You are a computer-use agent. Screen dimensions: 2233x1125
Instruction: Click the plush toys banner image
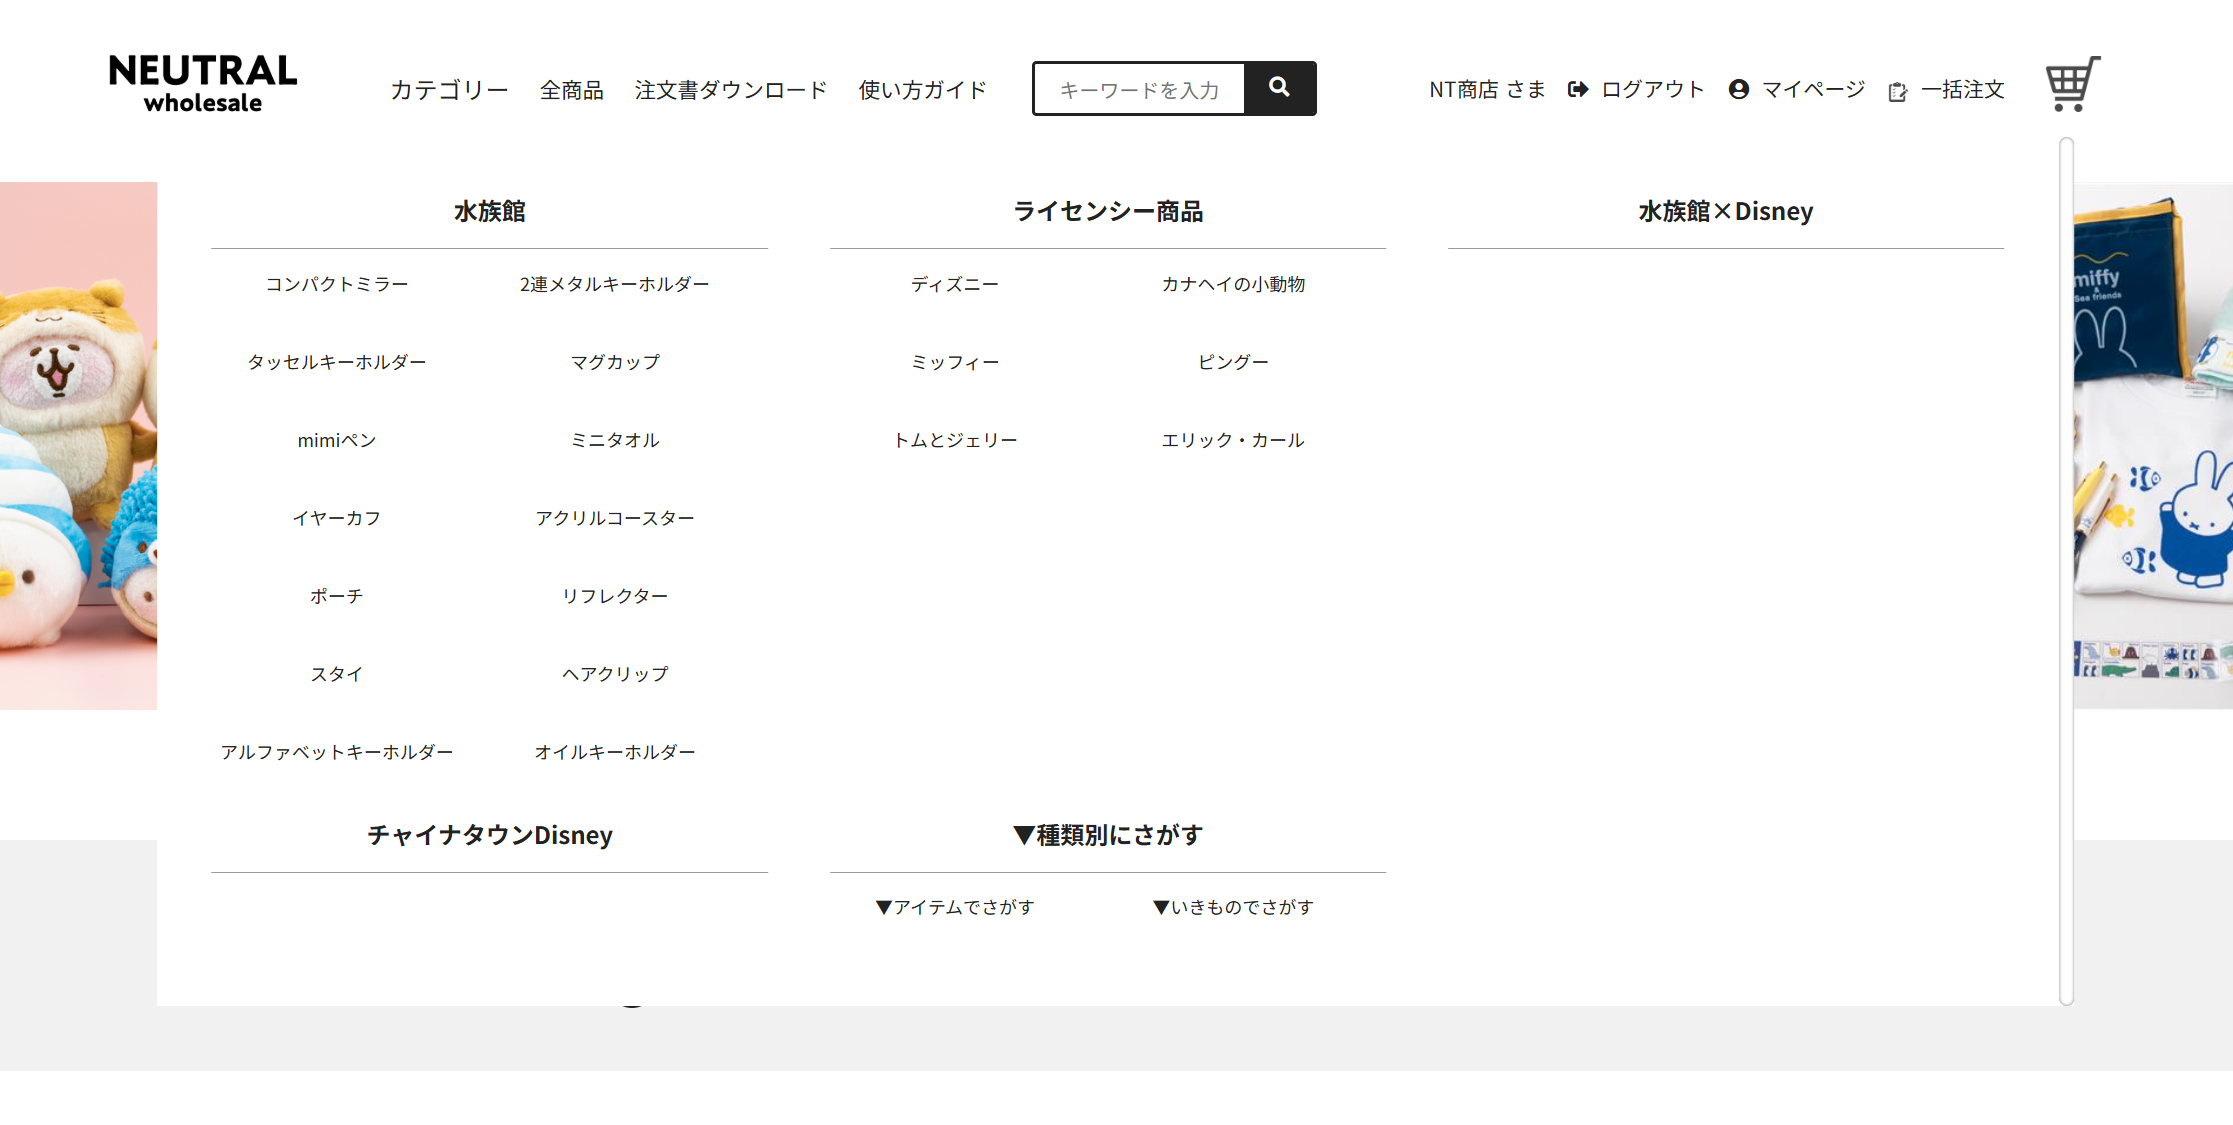(x=78, y=446)
